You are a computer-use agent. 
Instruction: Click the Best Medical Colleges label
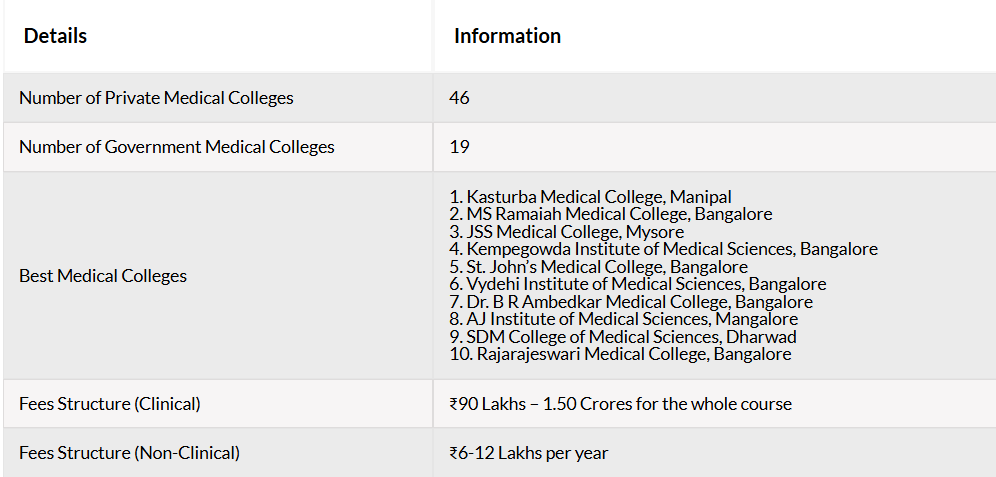103,276
